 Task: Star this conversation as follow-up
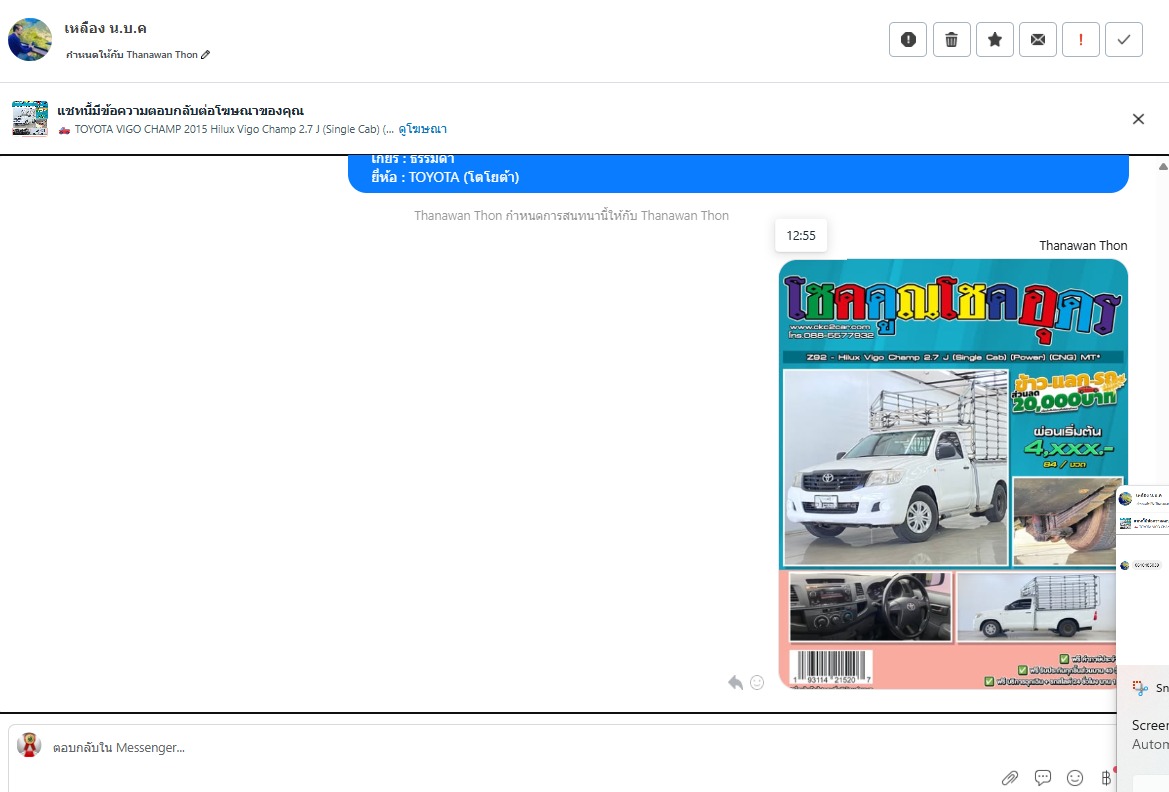coord(994,39)
